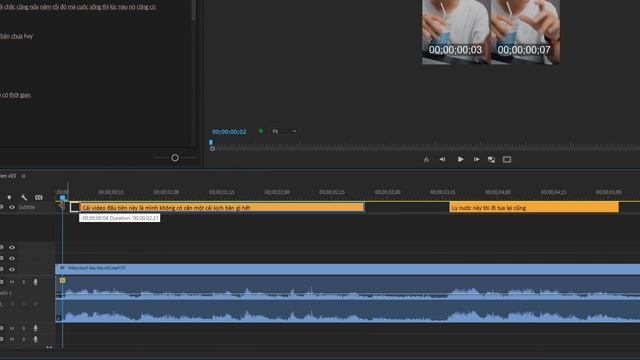
Task: Play the sequence in Program monitor
Action: (460, 160)
